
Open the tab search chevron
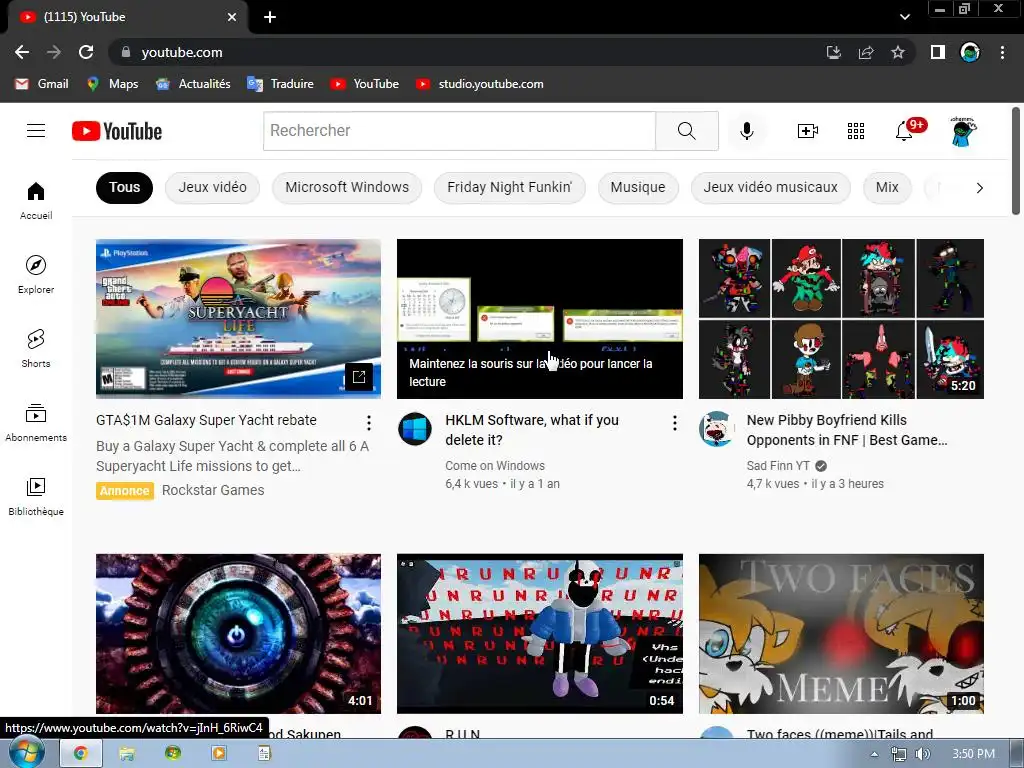tap(904, 17)
